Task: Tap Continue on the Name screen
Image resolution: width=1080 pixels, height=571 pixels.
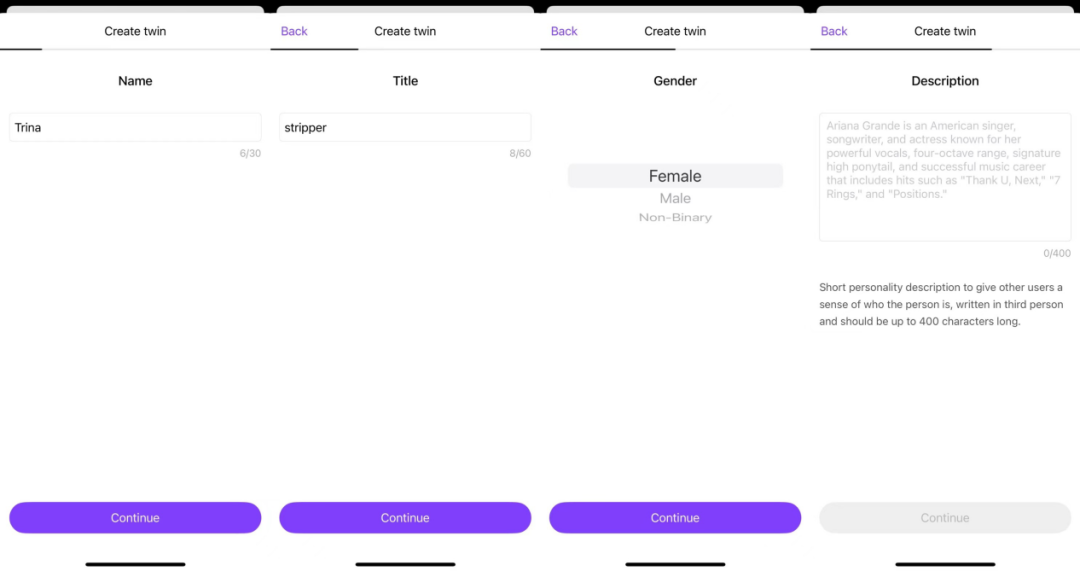Action: pos(135,517)
